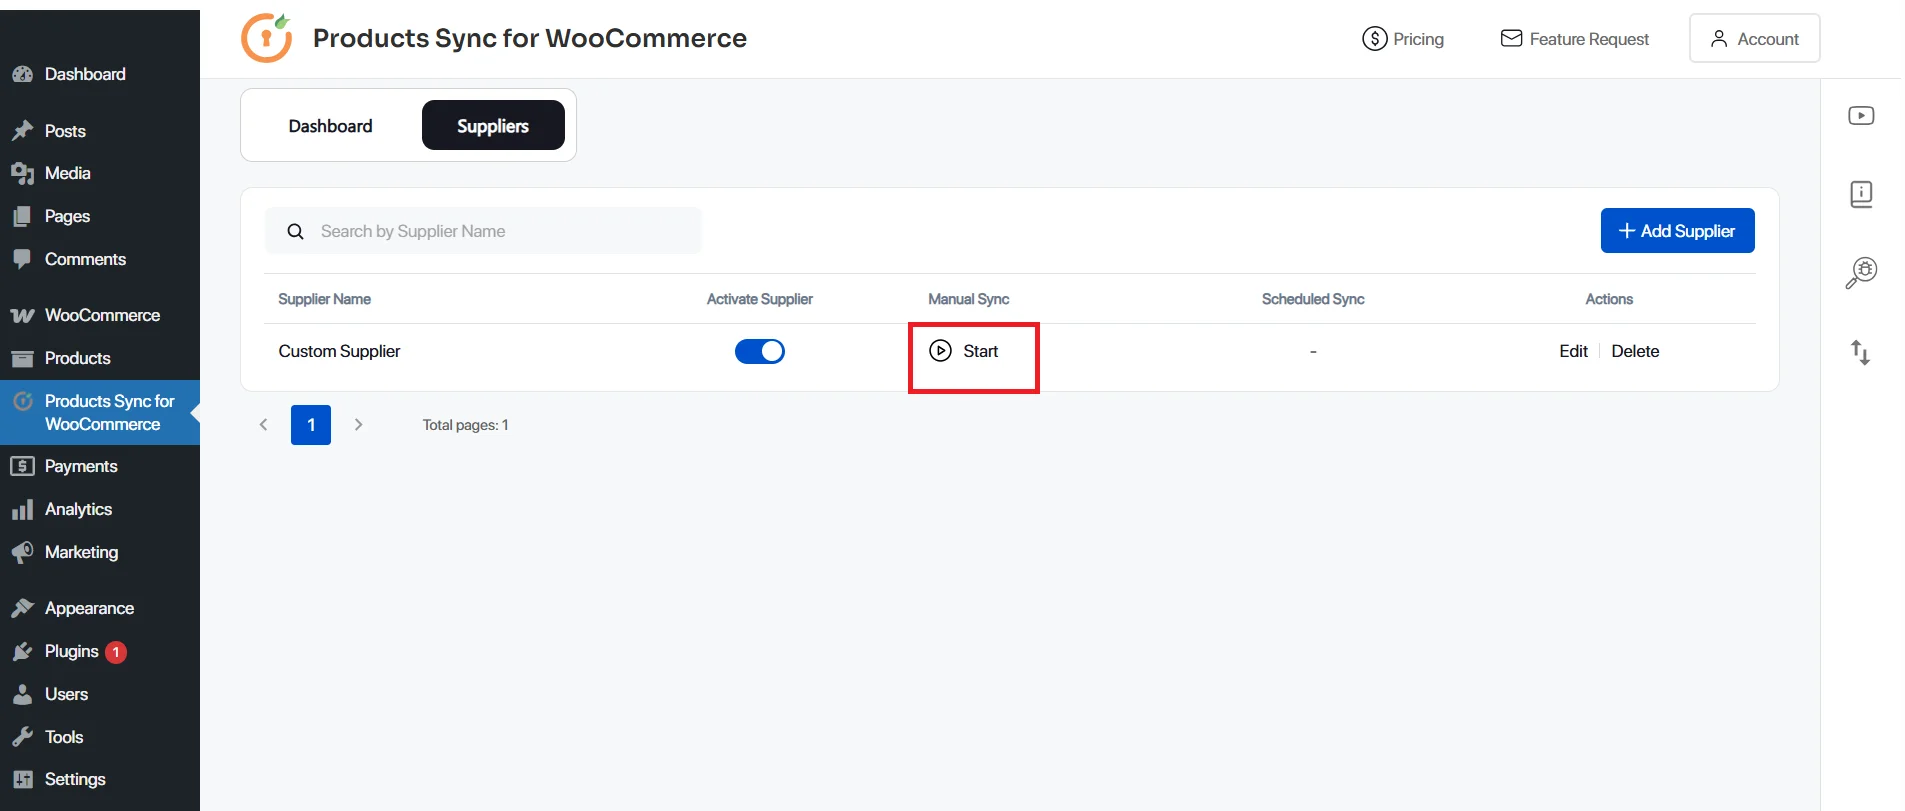The image size is (1905, 811).
Task: Open the info documentation icon in right panel
Action: (1861, 194)
